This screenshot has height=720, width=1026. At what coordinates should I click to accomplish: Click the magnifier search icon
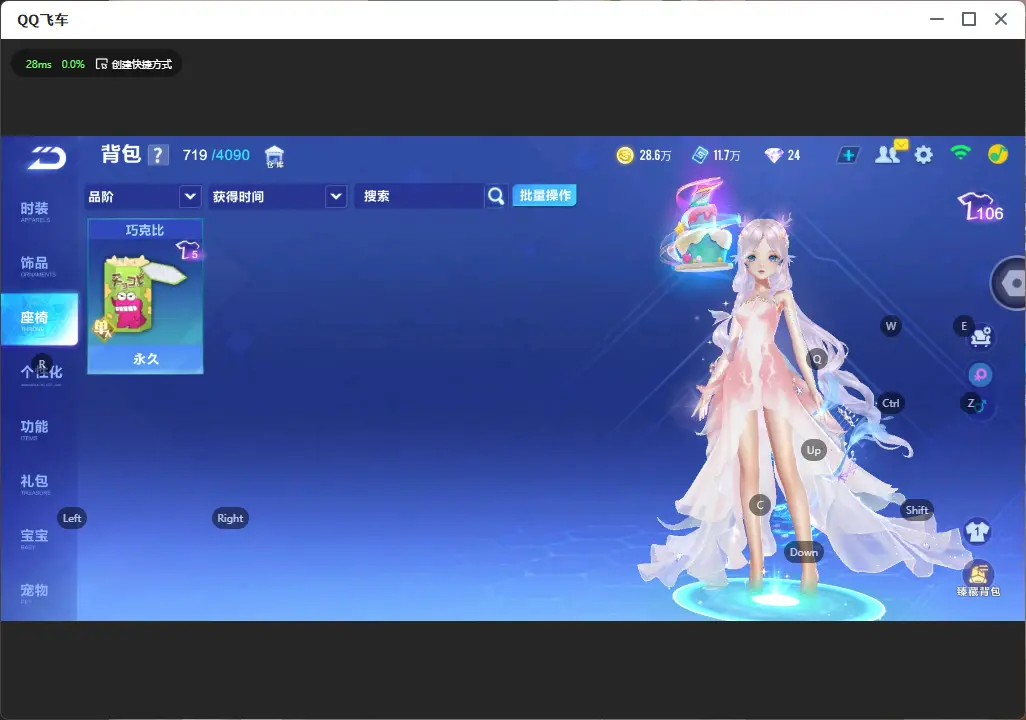pos(496,196)
